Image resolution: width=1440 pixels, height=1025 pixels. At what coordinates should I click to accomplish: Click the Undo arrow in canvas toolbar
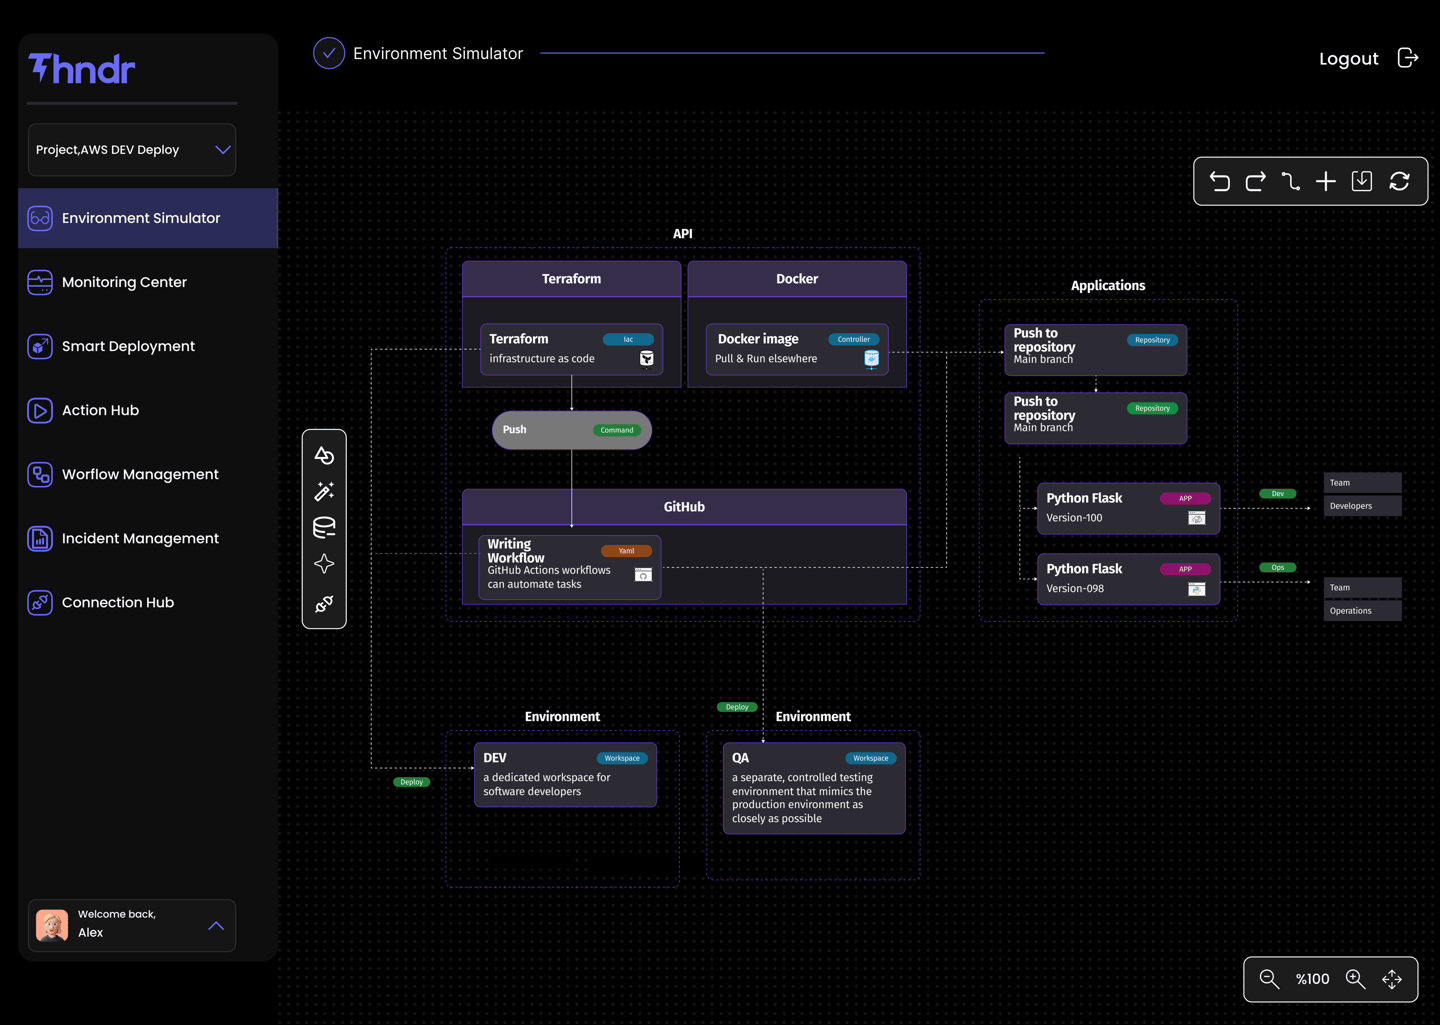(x=1220, y=181)
